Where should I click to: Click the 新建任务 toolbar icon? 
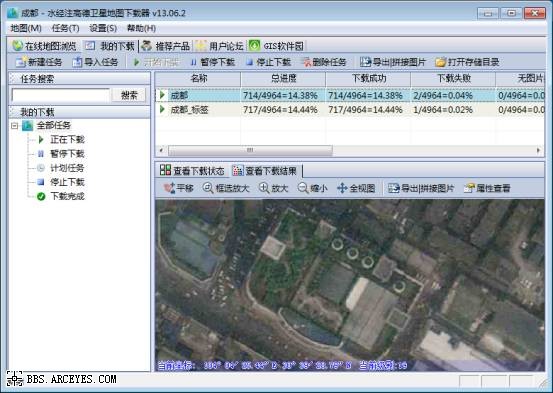[20, 62]
